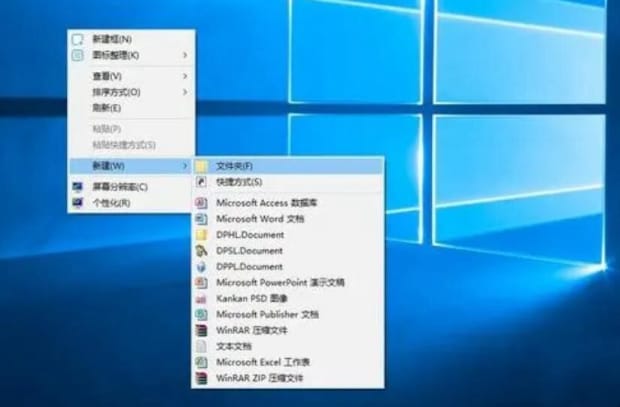Create a new 文本文档 text document
The width and height of the screenshot is (620, 407).
237,346
